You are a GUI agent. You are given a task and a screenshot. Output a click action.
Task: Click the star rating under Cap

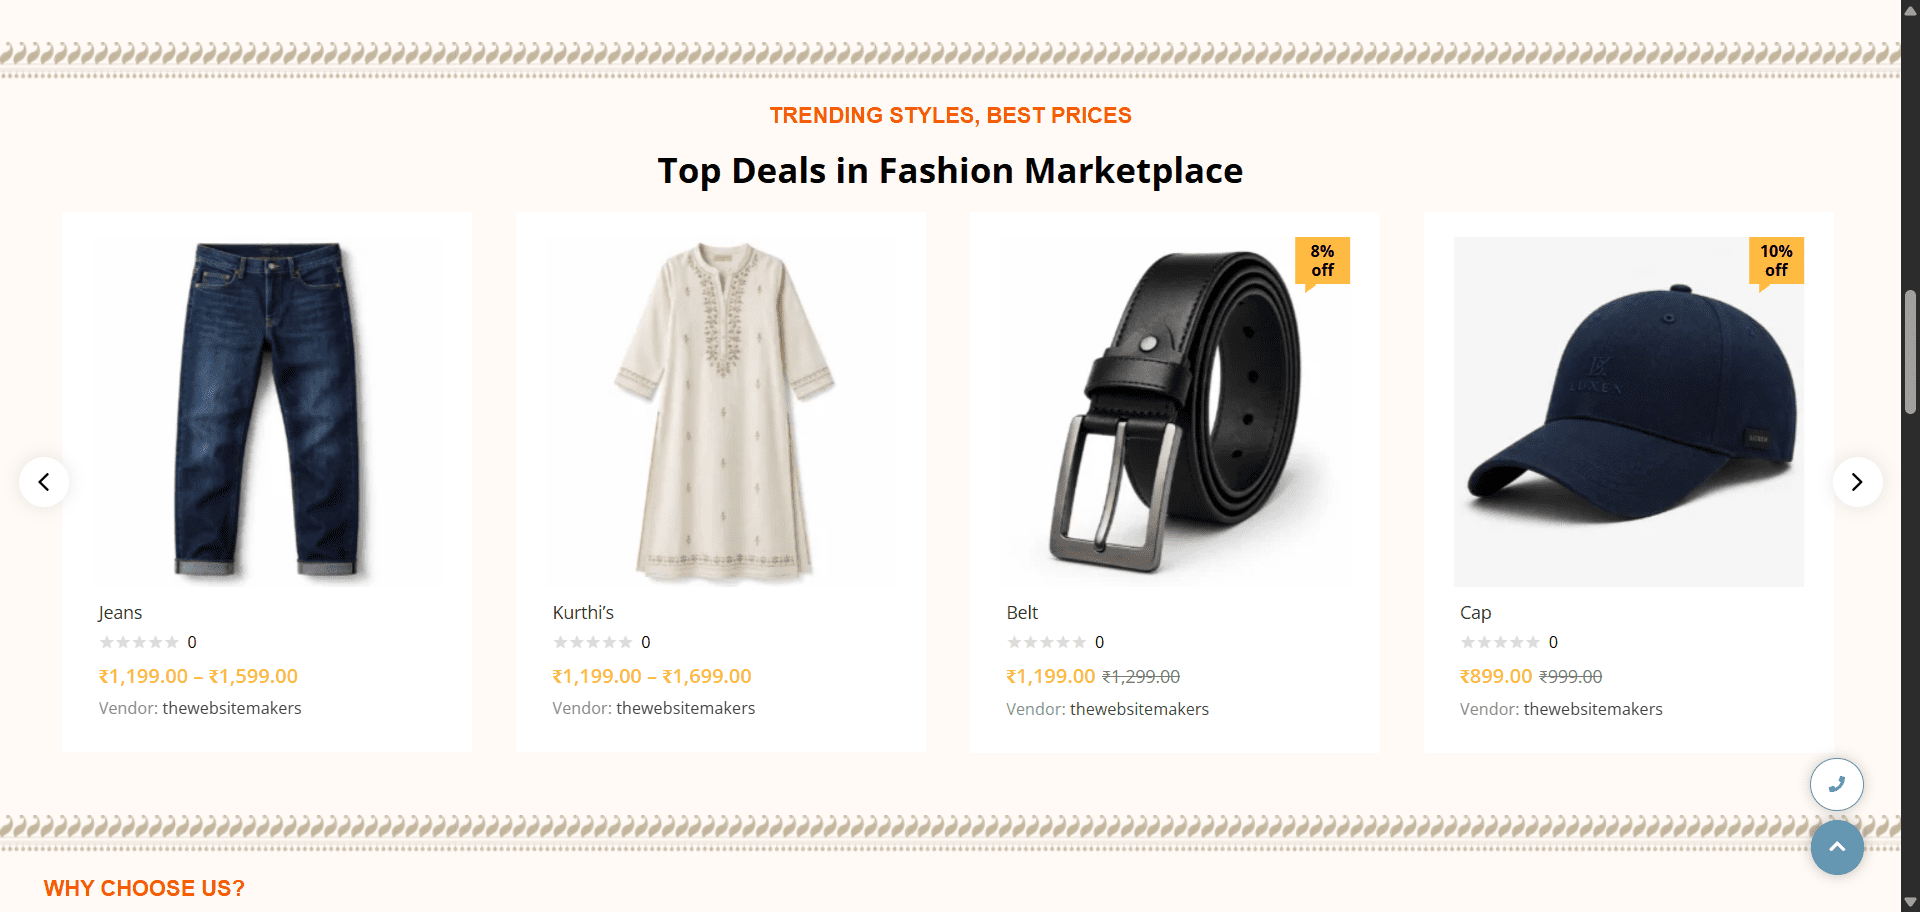pos(1500,642)
